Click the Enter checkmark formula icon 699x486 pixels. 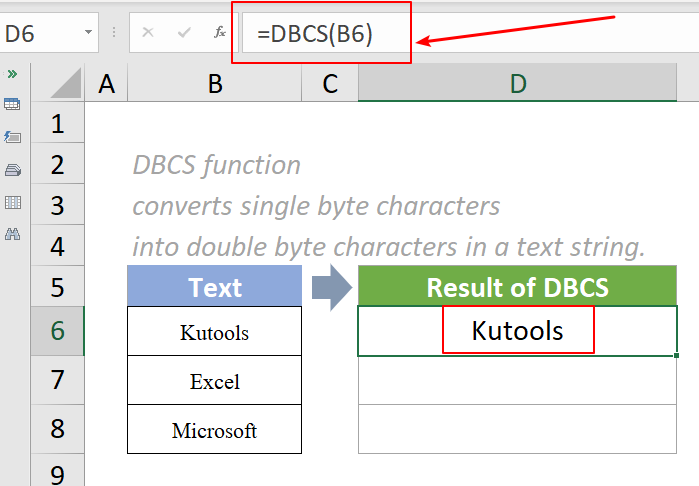click(x=184, y=33)
